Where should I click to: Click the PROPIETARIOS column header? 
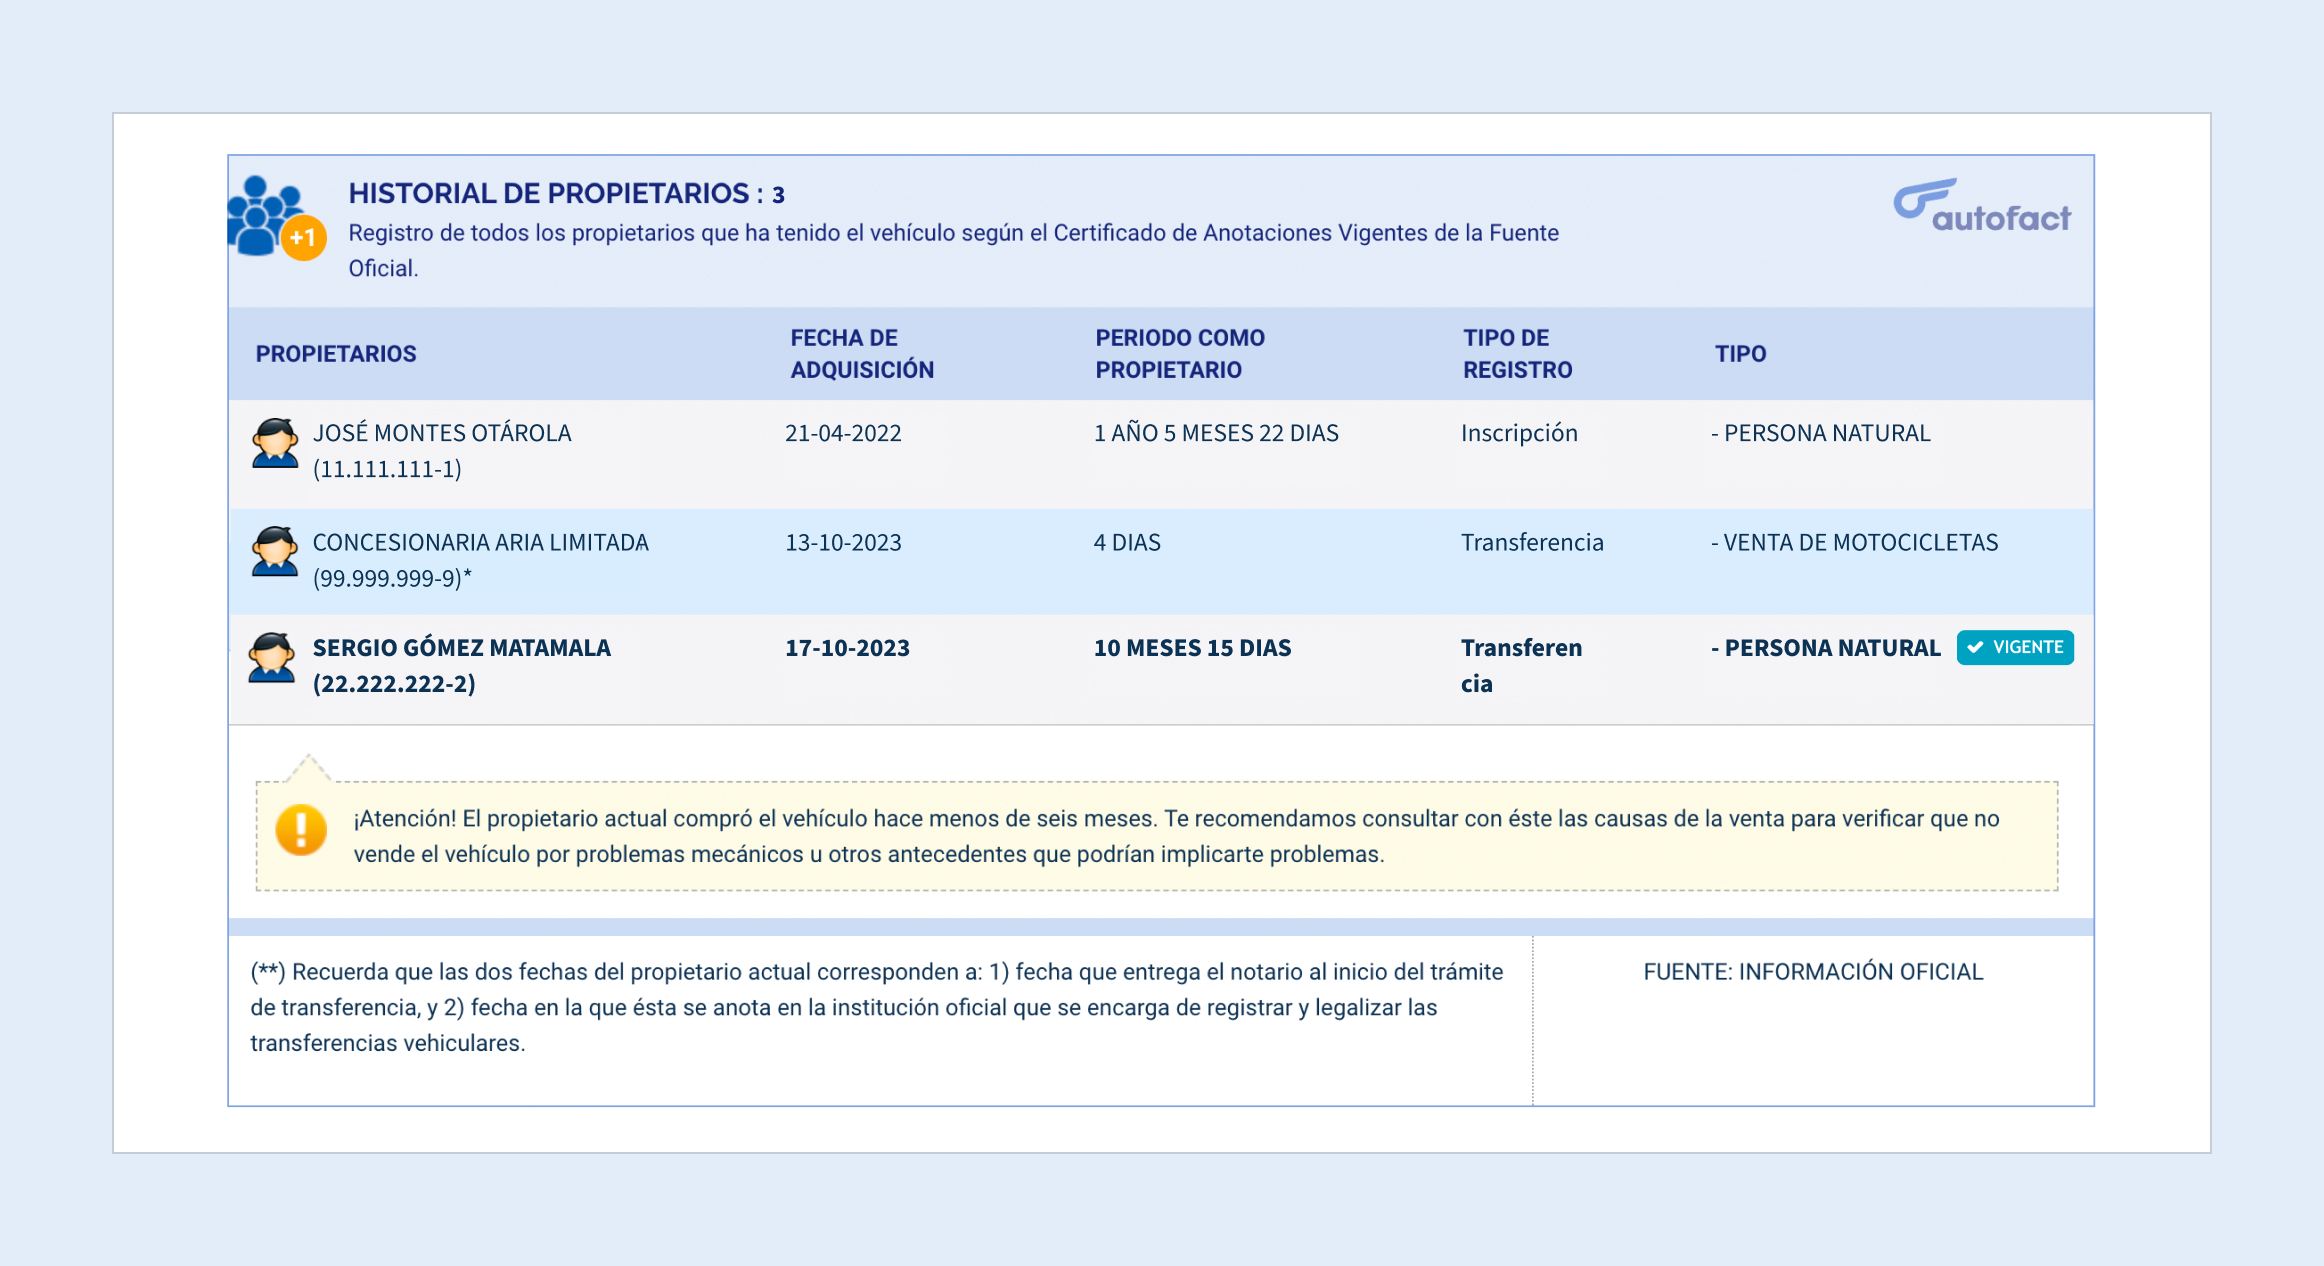pyautogui.click(x=336, y=354)
